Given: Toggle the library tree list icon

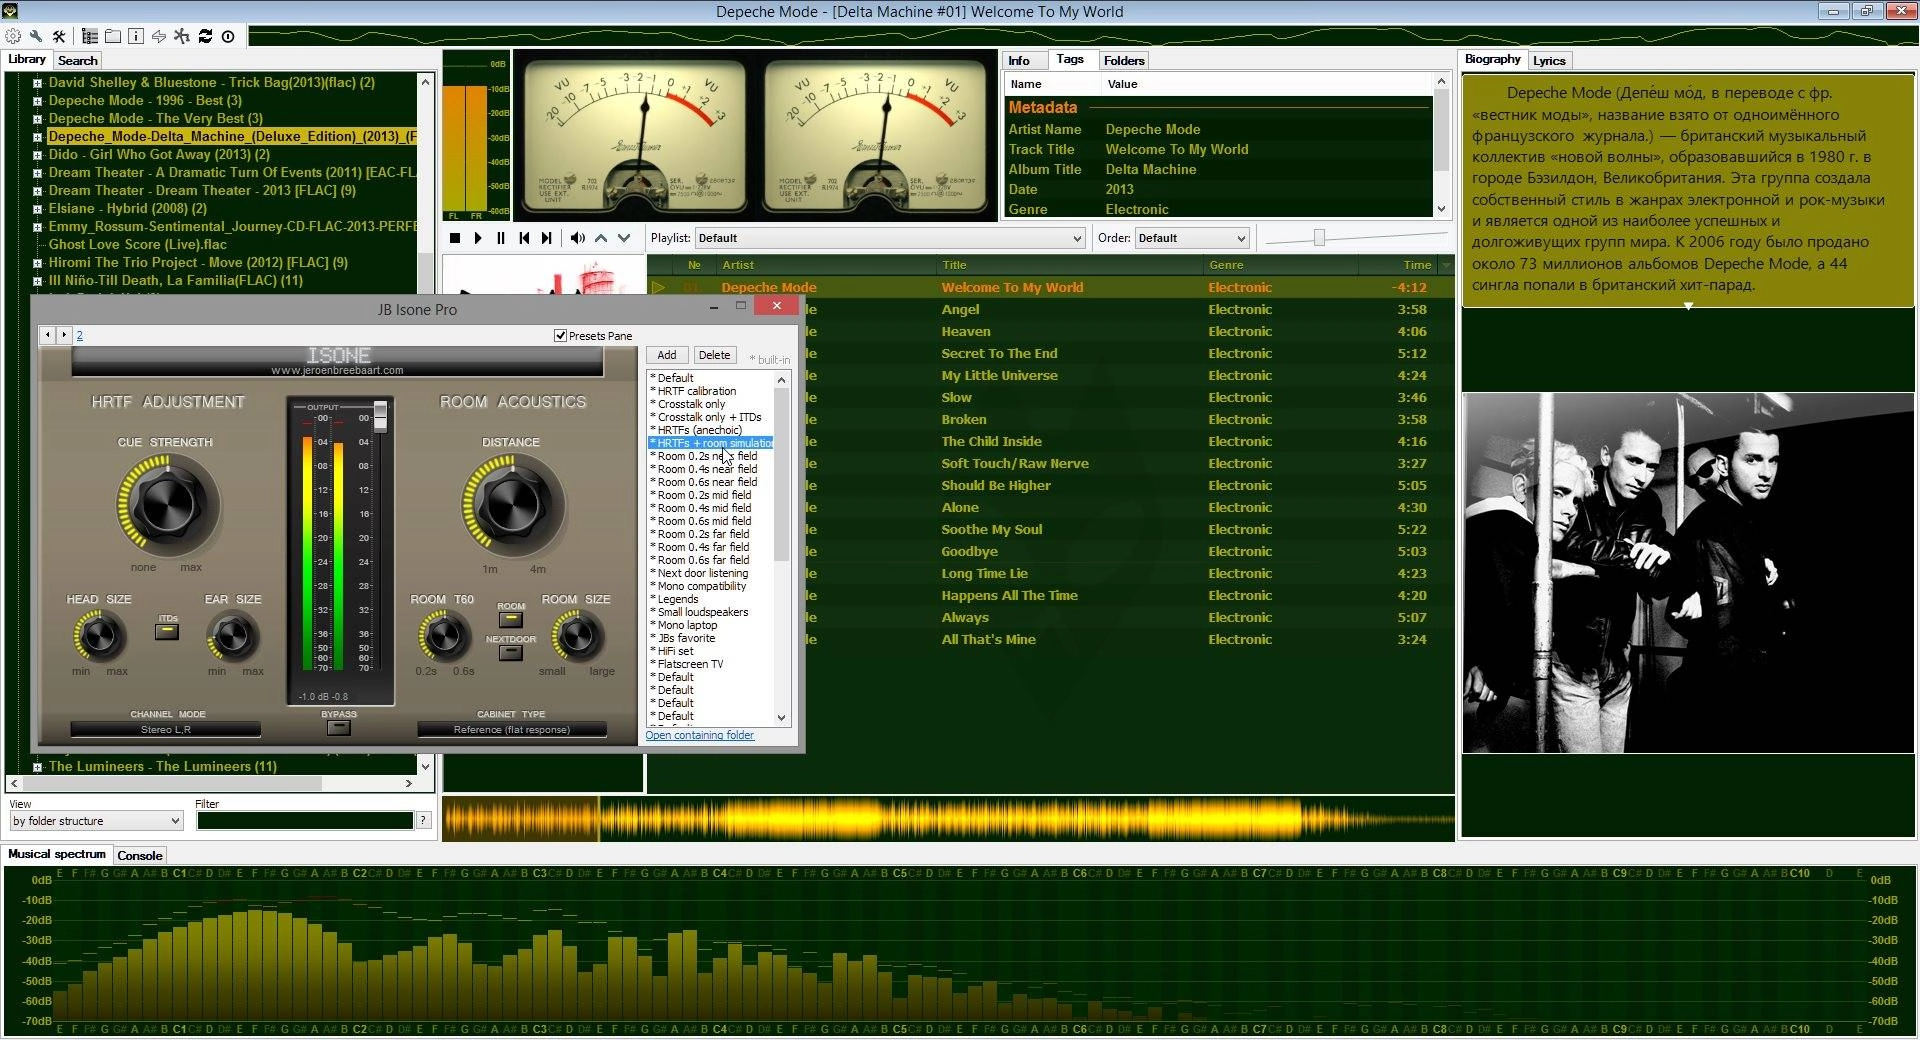Looking at the screenshot, I should click(90, 36).
